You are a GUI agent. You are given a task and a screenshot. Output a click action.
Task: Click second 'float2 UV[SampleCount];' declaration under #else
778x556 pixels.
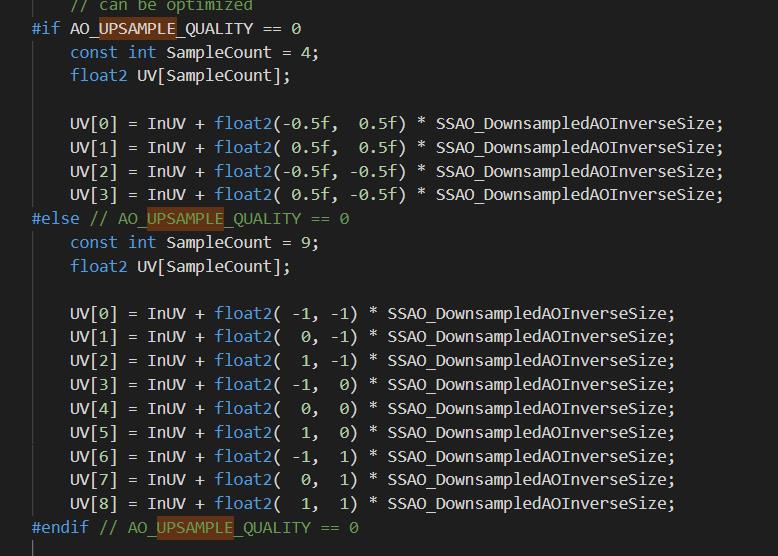180,266
